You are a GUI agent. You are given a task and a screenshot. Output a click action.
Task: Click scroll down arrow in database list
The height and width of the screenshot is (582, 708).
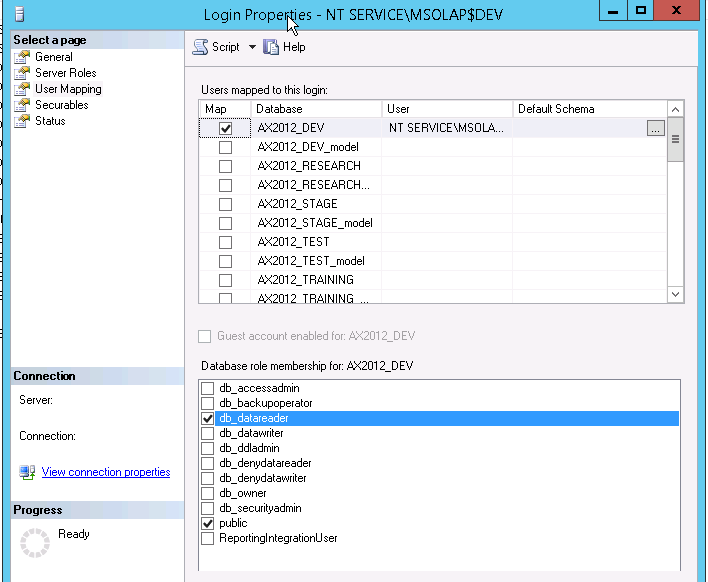tap(675, 294)
